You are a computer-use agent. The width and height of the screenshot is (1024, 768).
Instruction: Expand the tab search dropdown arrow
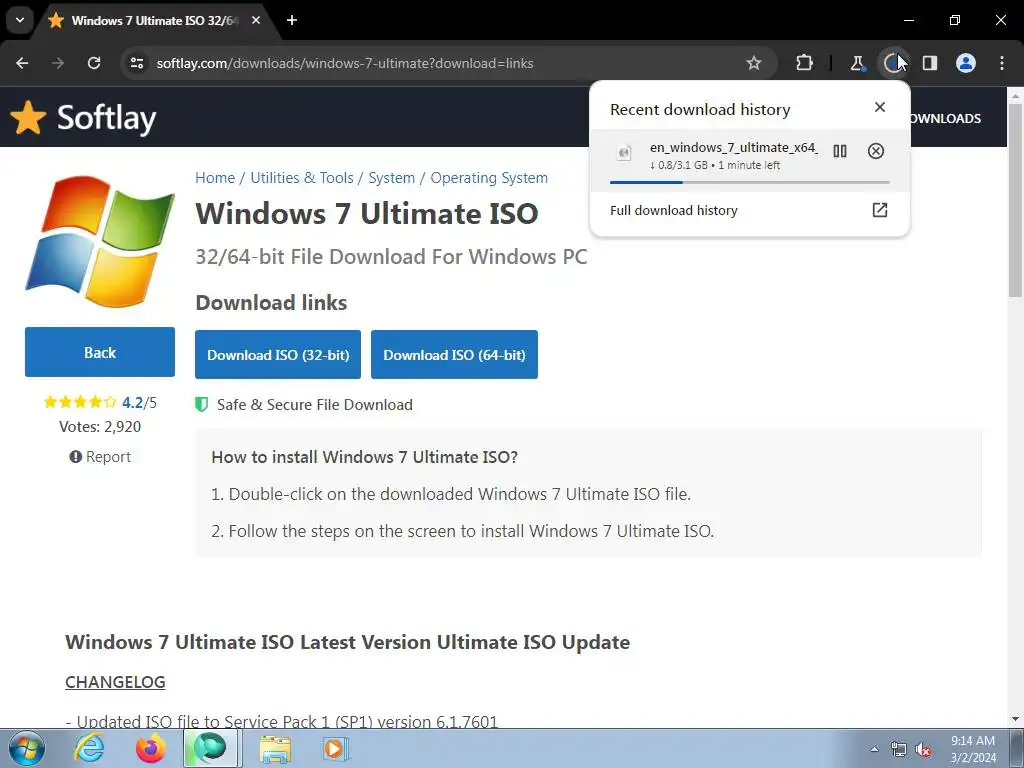click(20, 20)
